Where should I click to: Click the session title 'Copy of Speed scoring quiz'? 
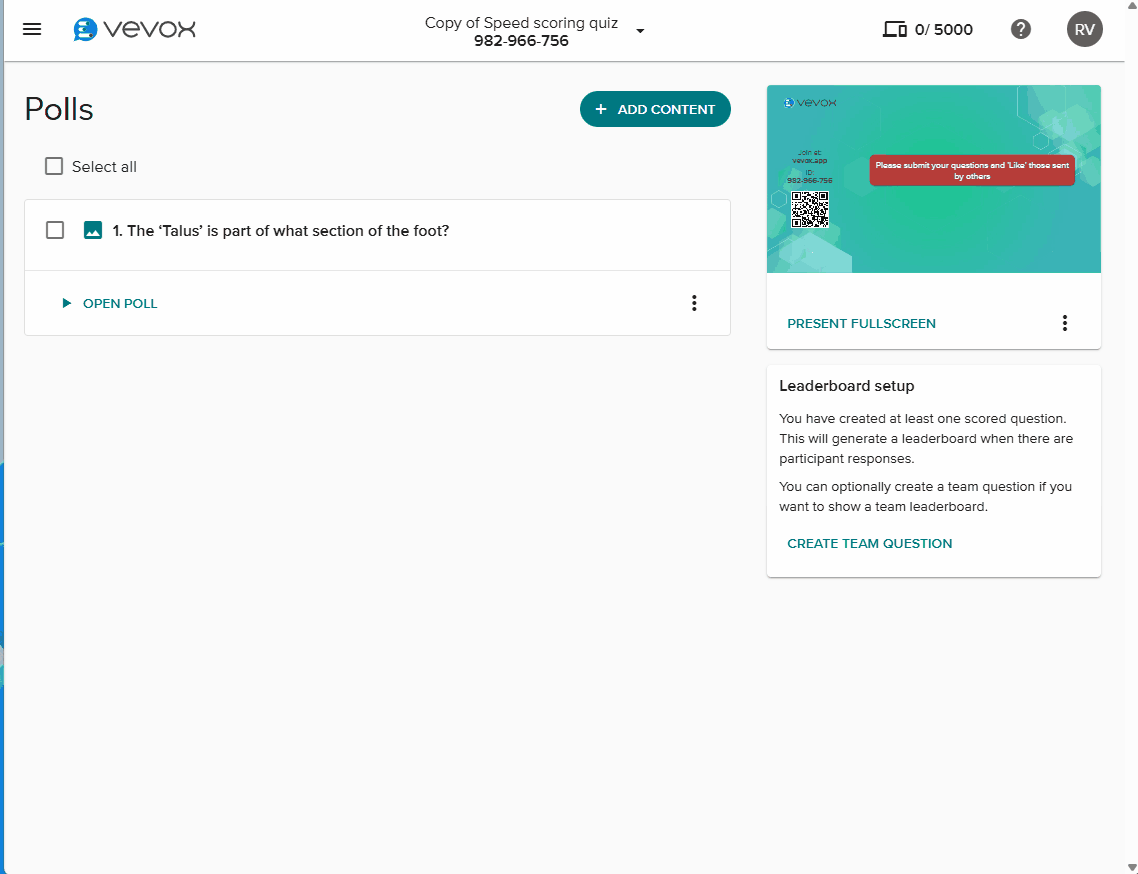pyautogui.click(x=521, y=23)
